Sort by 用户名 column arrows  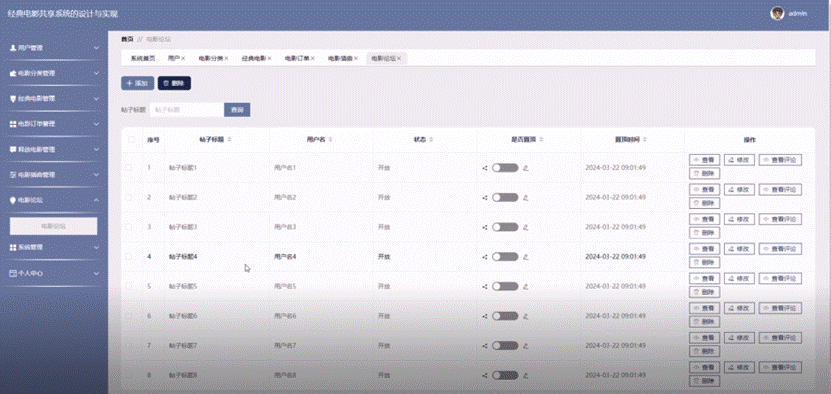pyautogui.click(x=330, y=140)
